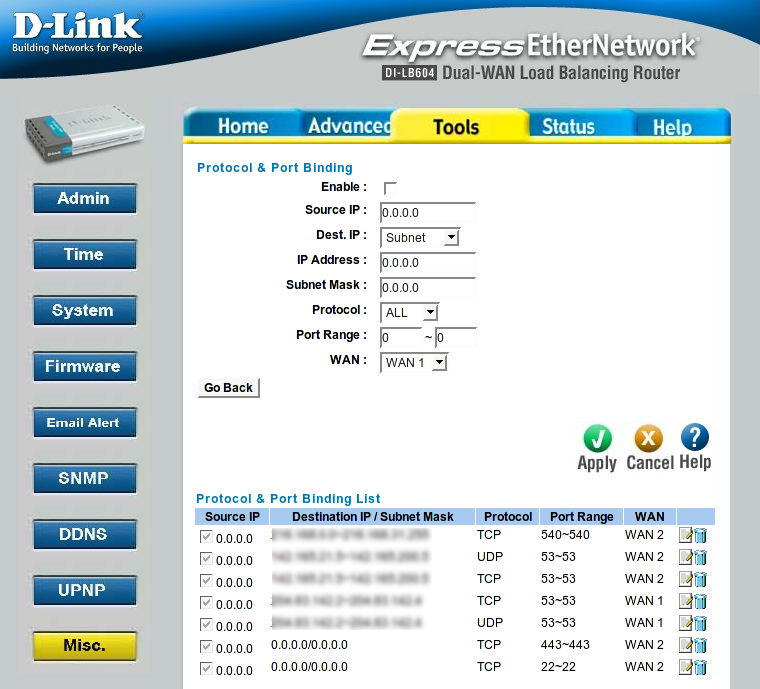Click the WAN column header
The image size is (760, 689).
tap(649, 517)
